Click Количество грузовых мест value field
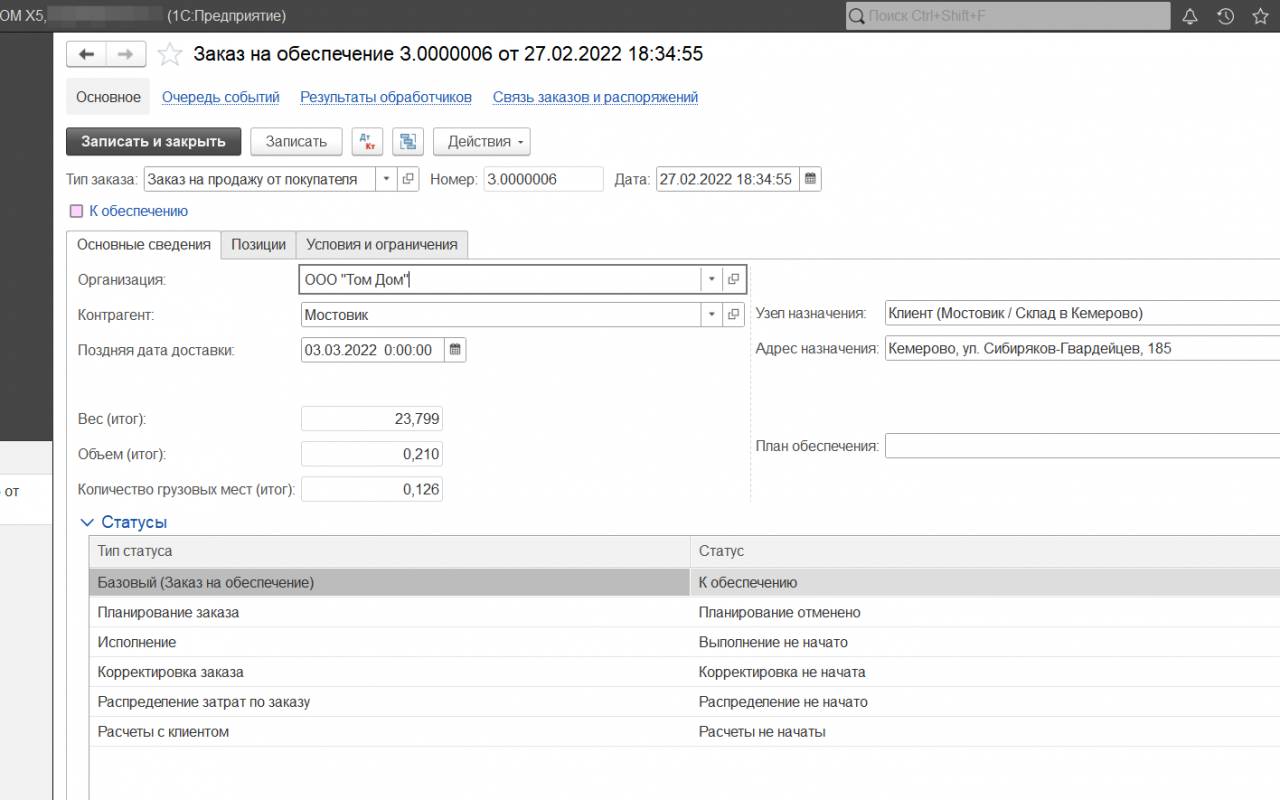This screenshot has width=1280, height=800. click(x=372, y=489)
